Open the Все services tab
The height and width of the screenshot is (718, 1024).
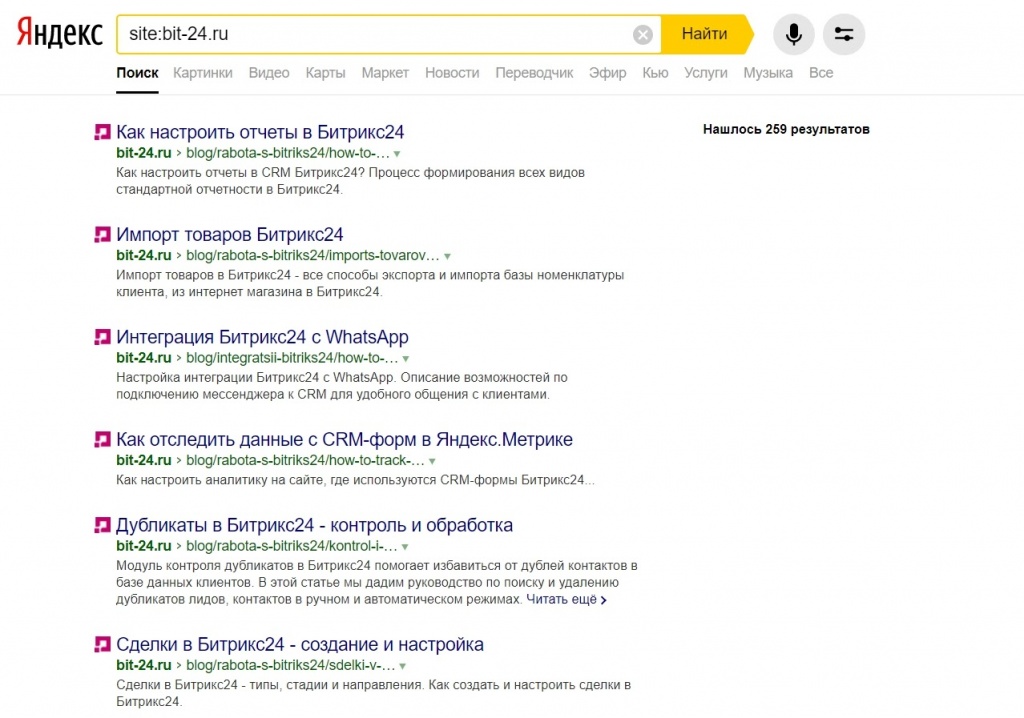(x=820, y=73)
